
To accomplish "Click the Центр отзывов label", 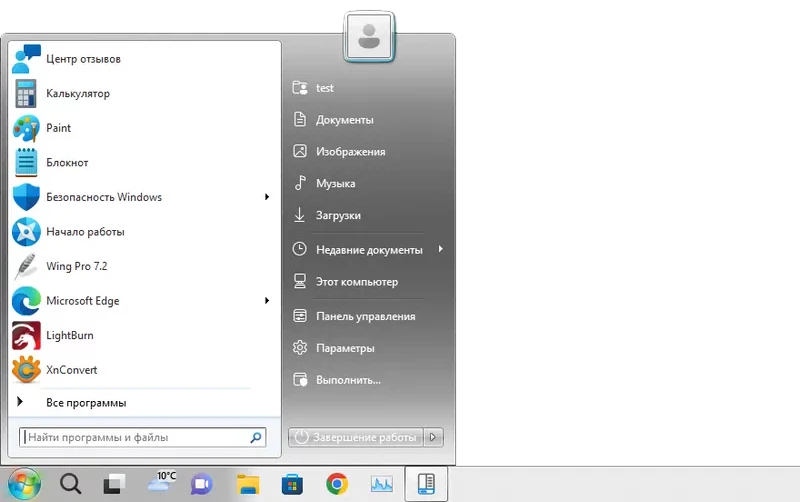I will 83,59.
